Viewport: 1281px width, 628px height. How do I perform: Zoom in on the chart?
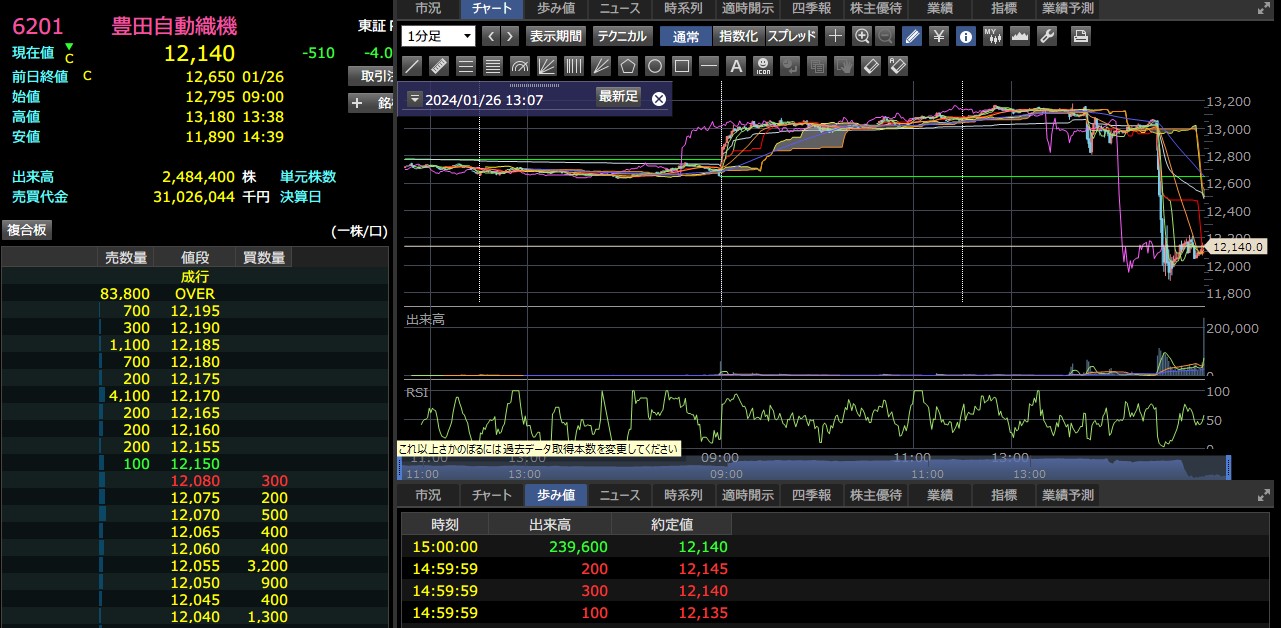click(x=862, y=36)
